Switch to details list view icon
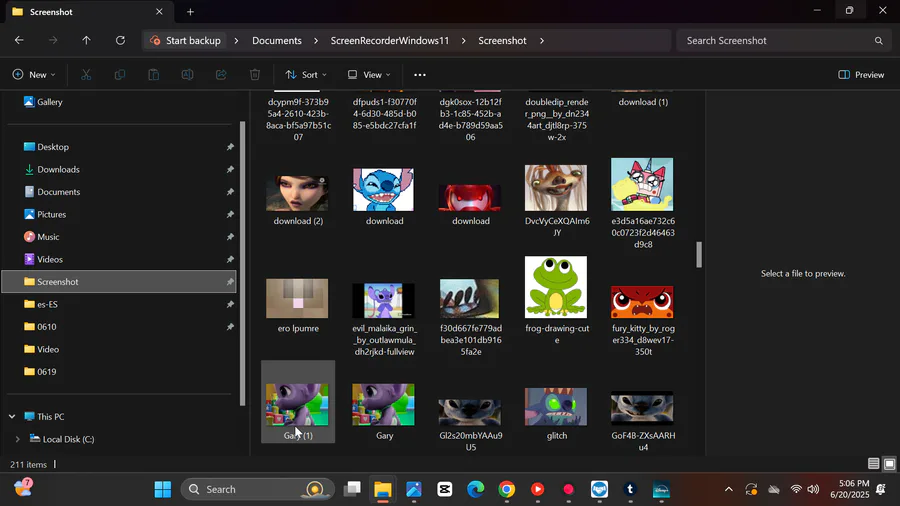The image size is (900, 506). point(873,464)
